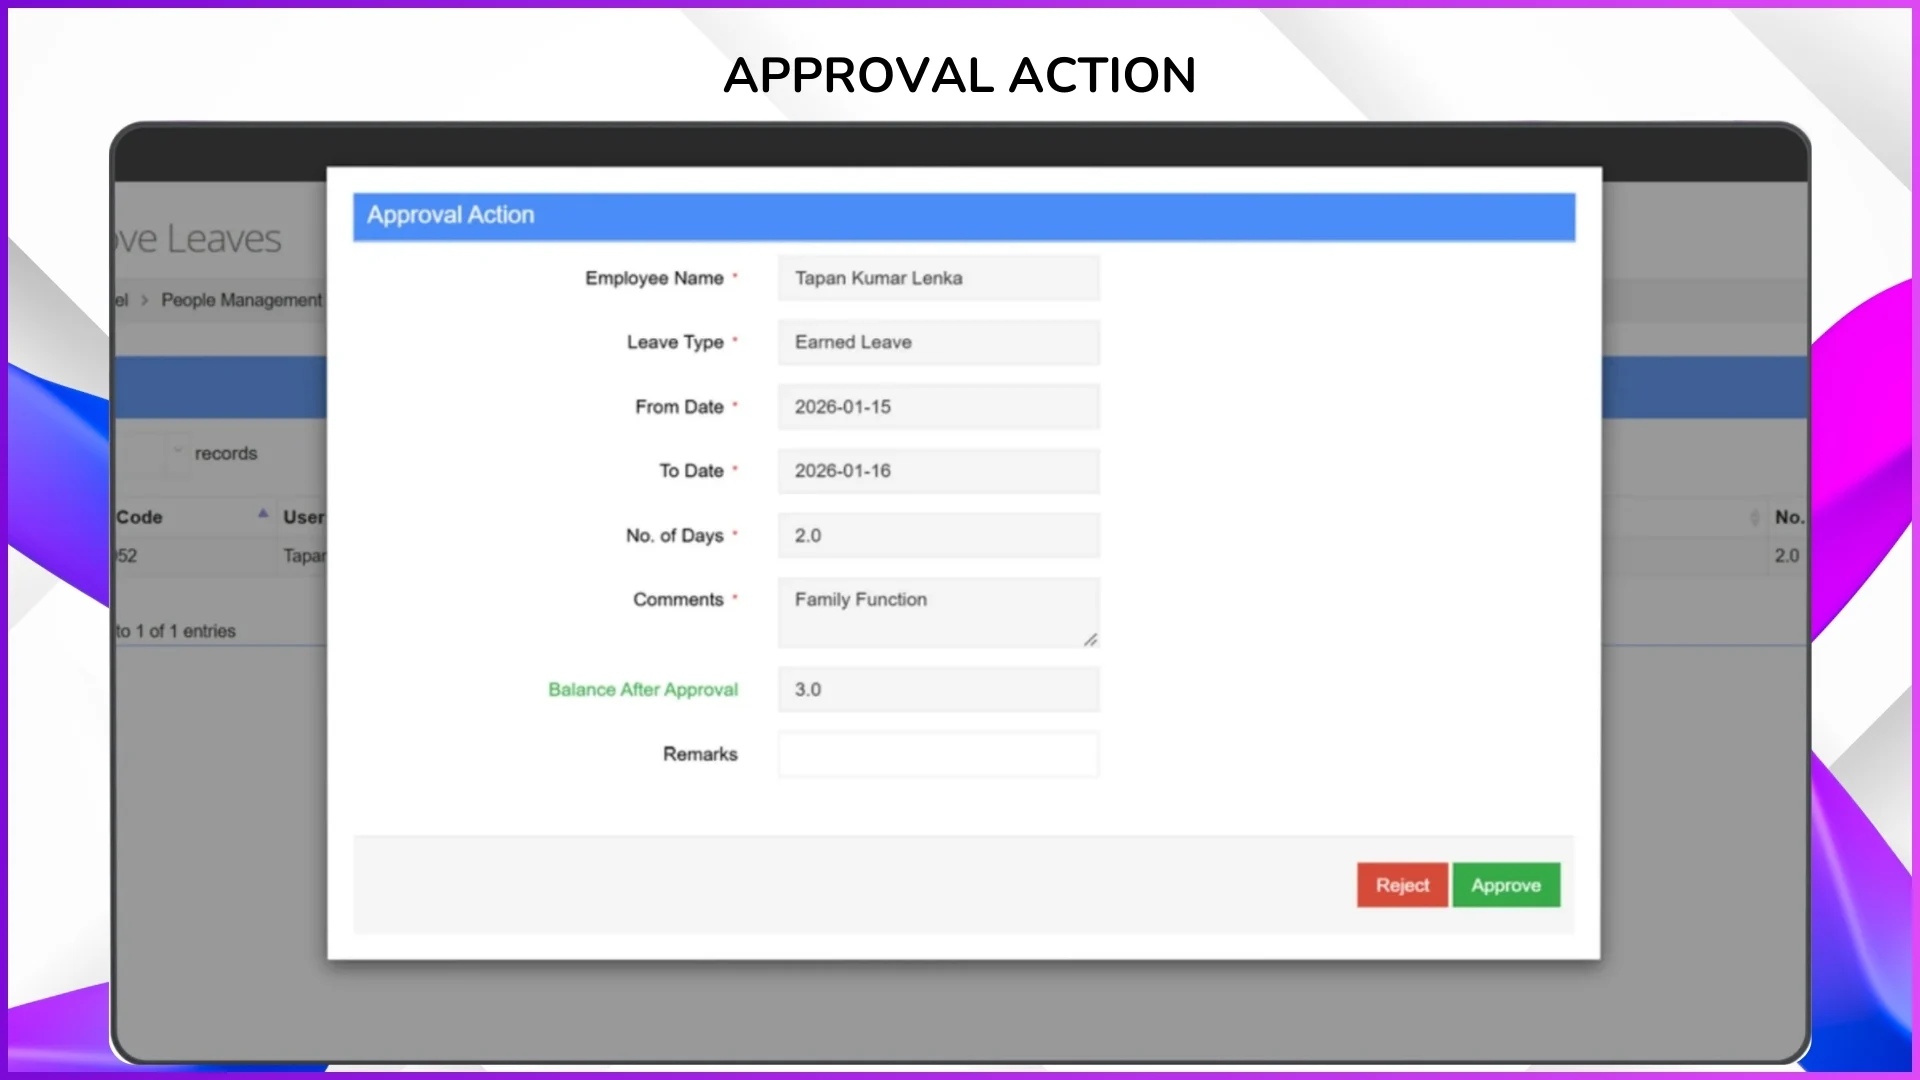Click the Leaves page heading

tap(200, 237)
